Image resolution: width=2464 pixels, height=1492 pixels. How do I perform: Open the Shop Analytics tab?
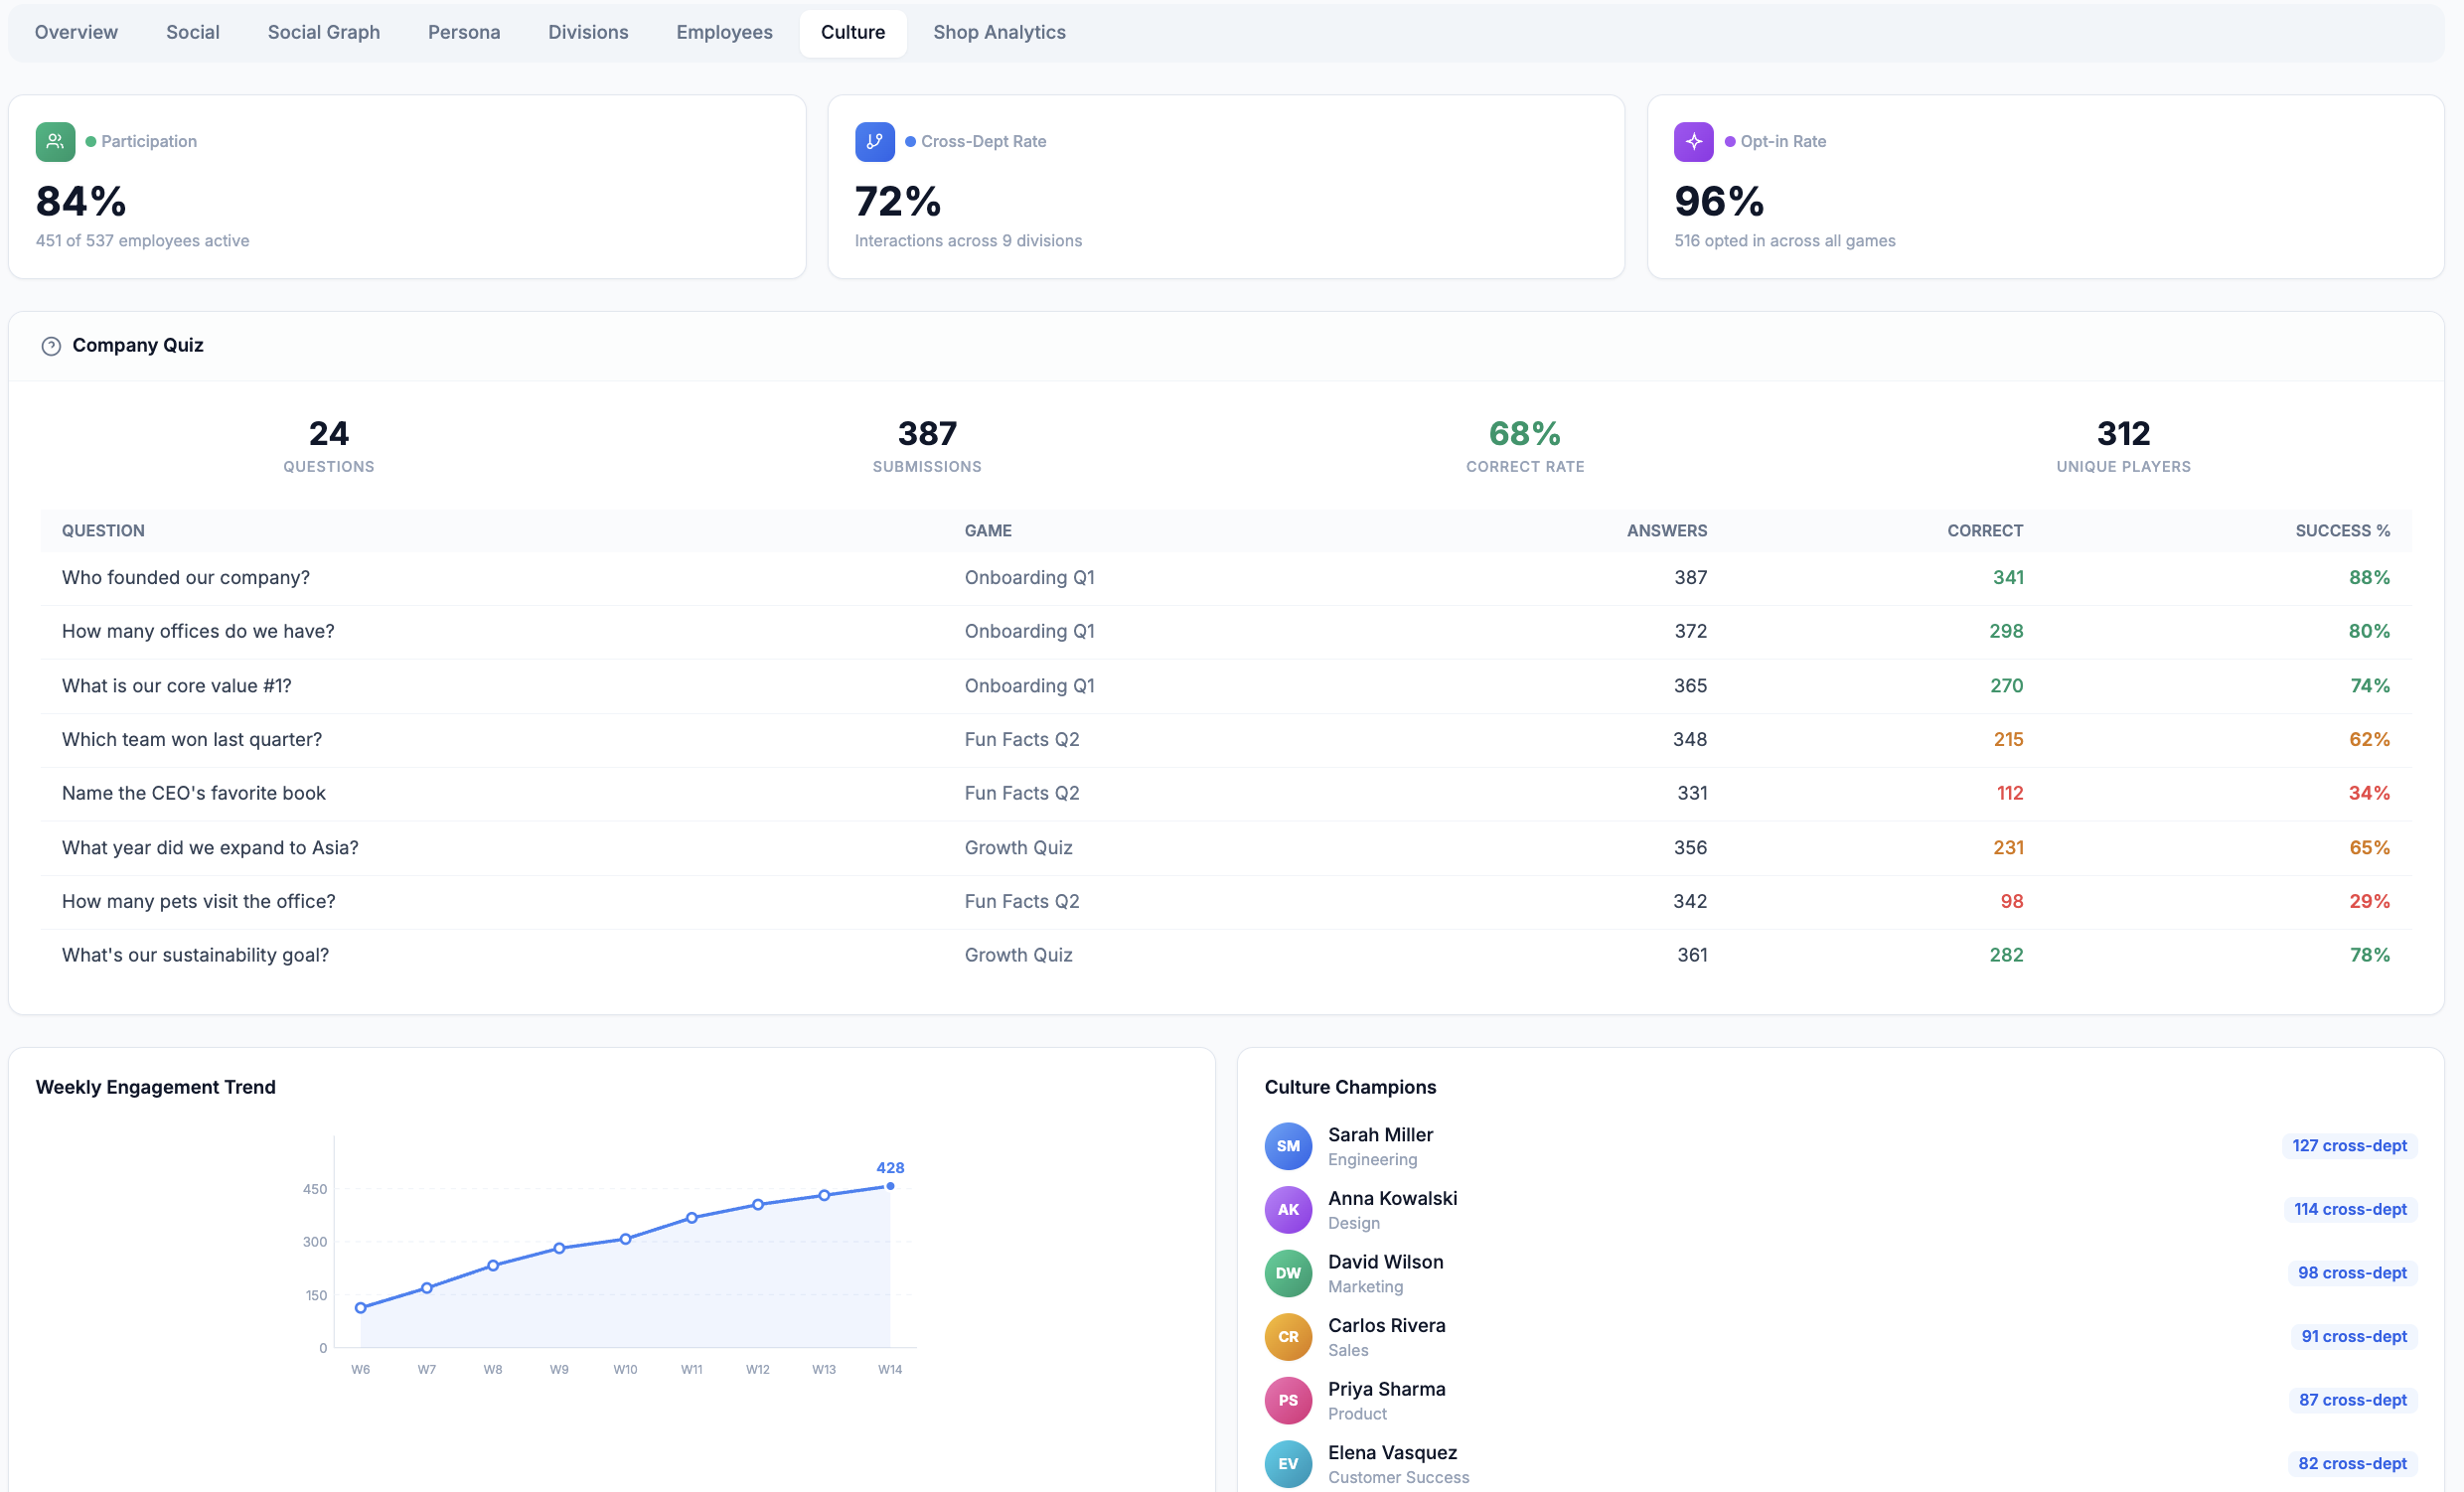pos(999,32)
